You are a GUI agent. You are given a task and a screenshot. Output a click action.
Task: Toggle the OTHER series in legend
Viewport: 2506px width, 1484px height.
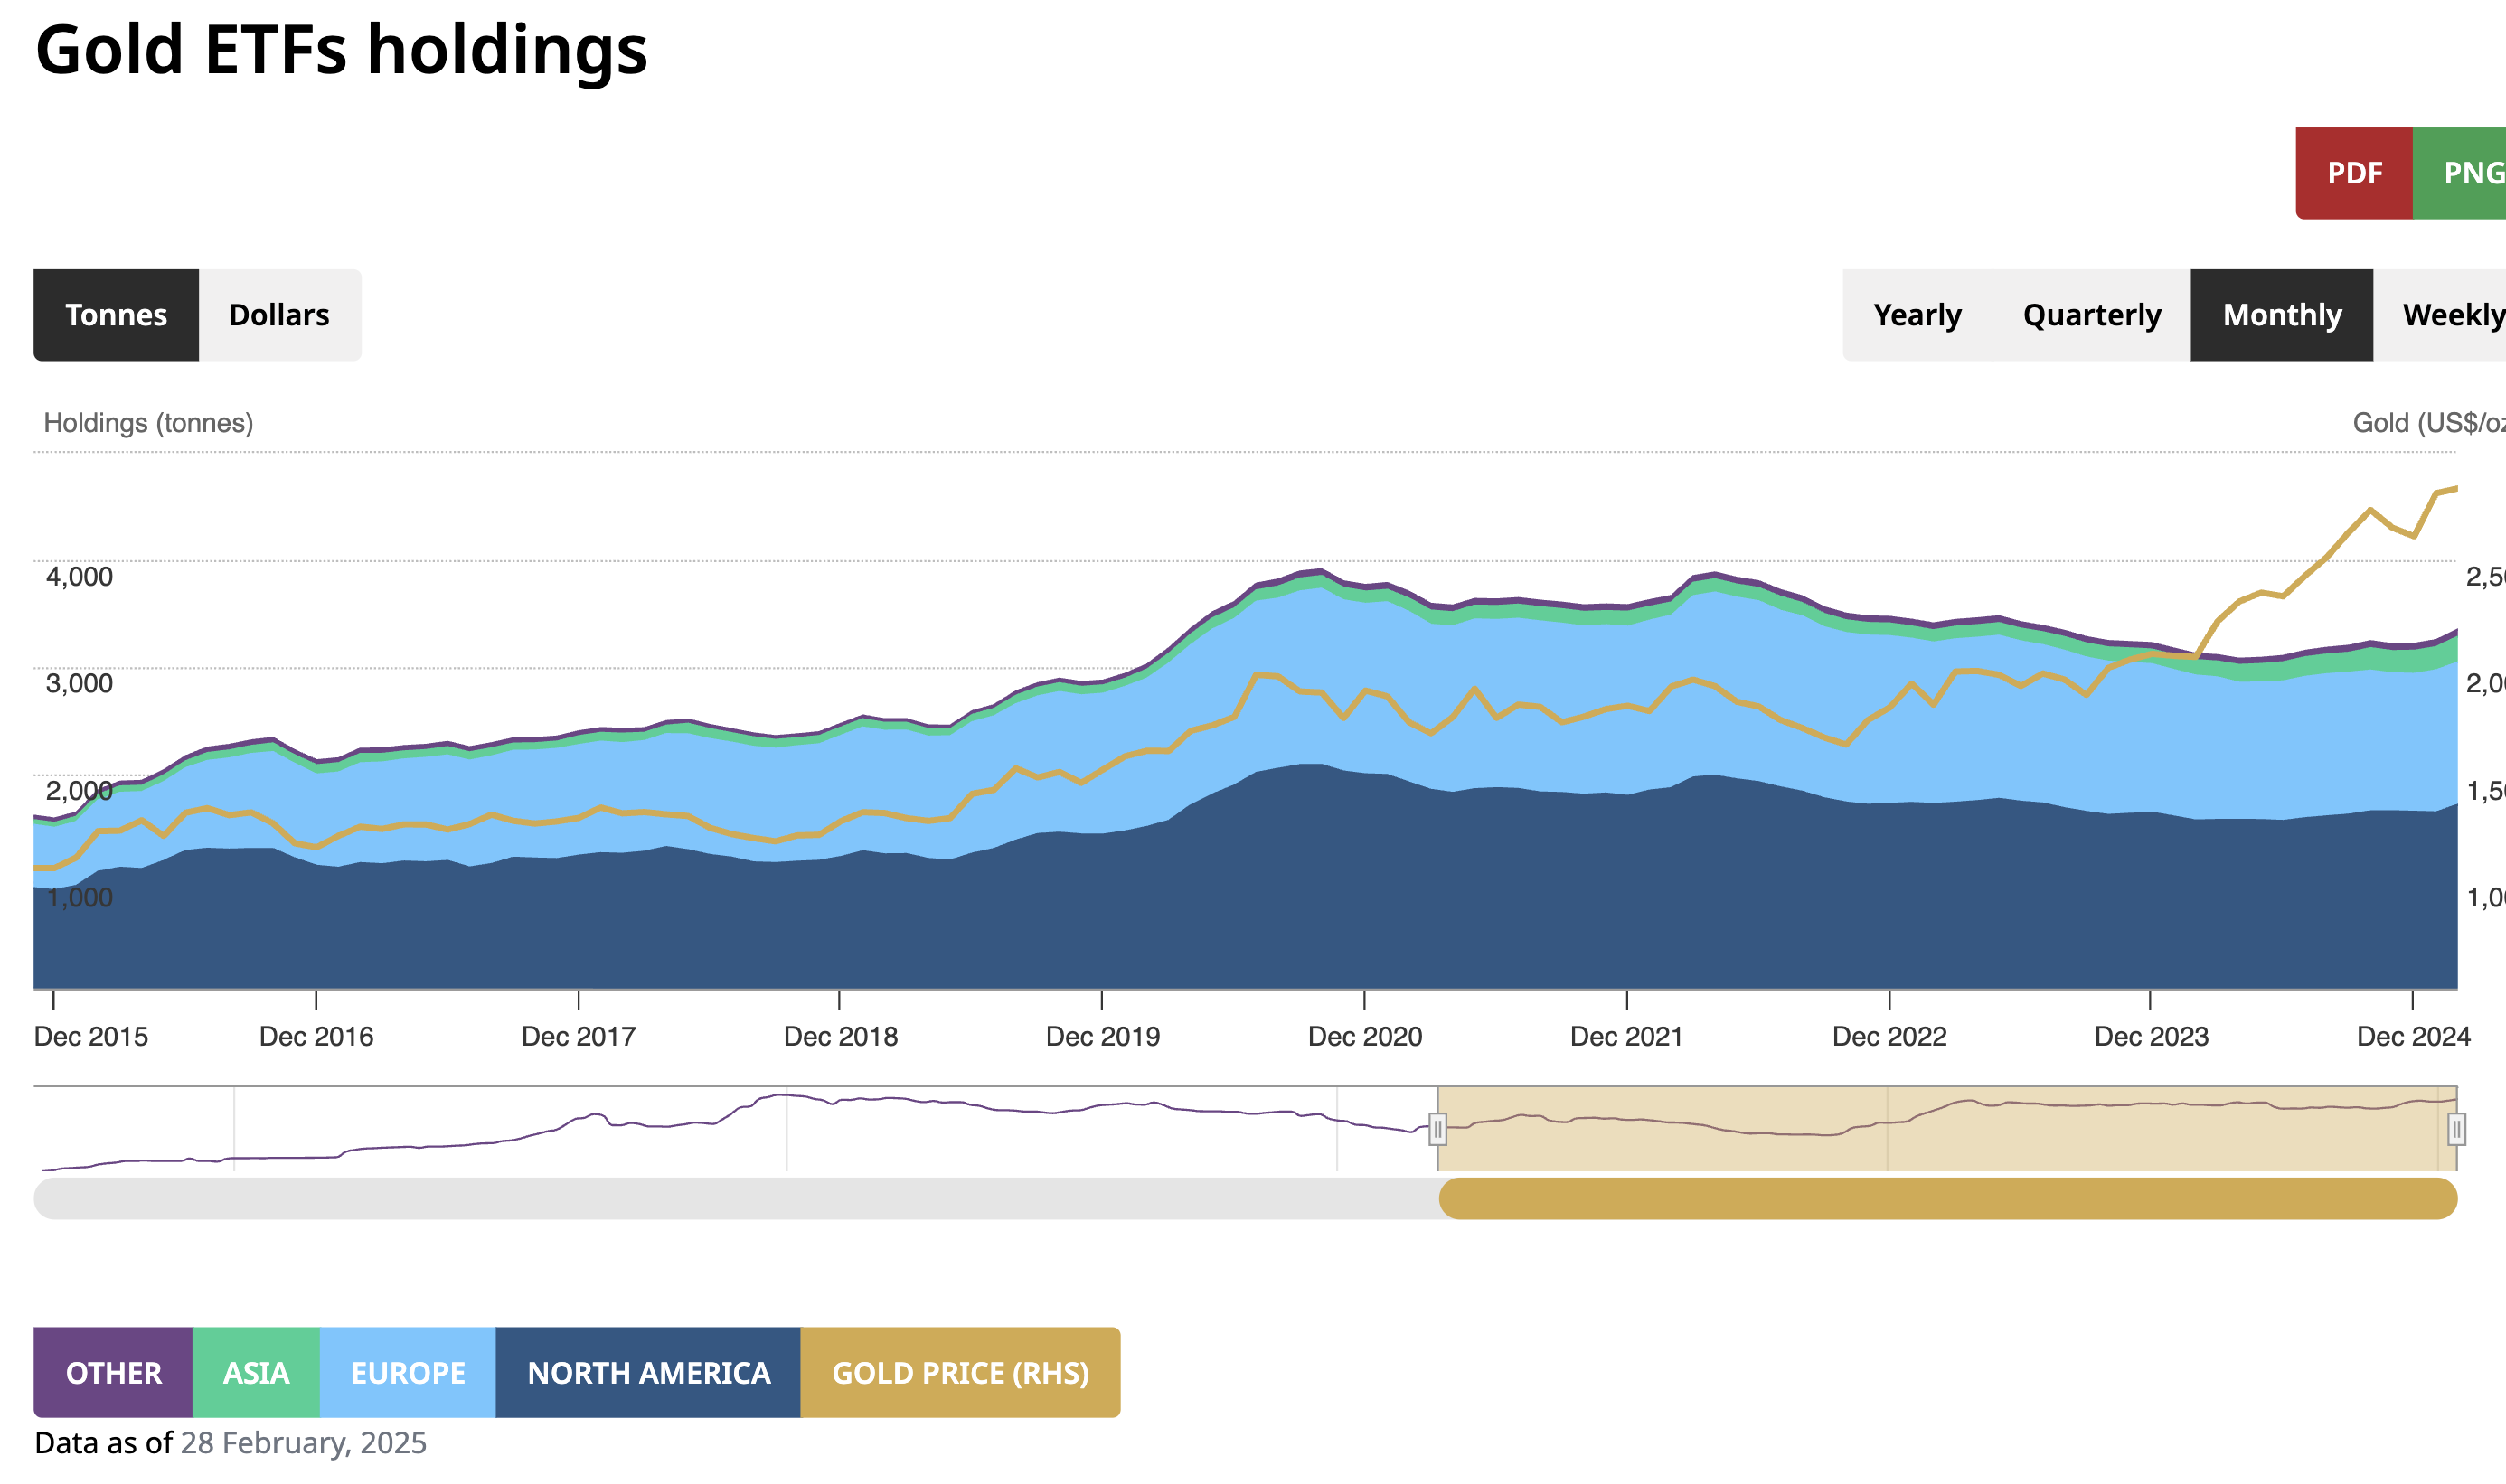click(x=113, y=1372)
